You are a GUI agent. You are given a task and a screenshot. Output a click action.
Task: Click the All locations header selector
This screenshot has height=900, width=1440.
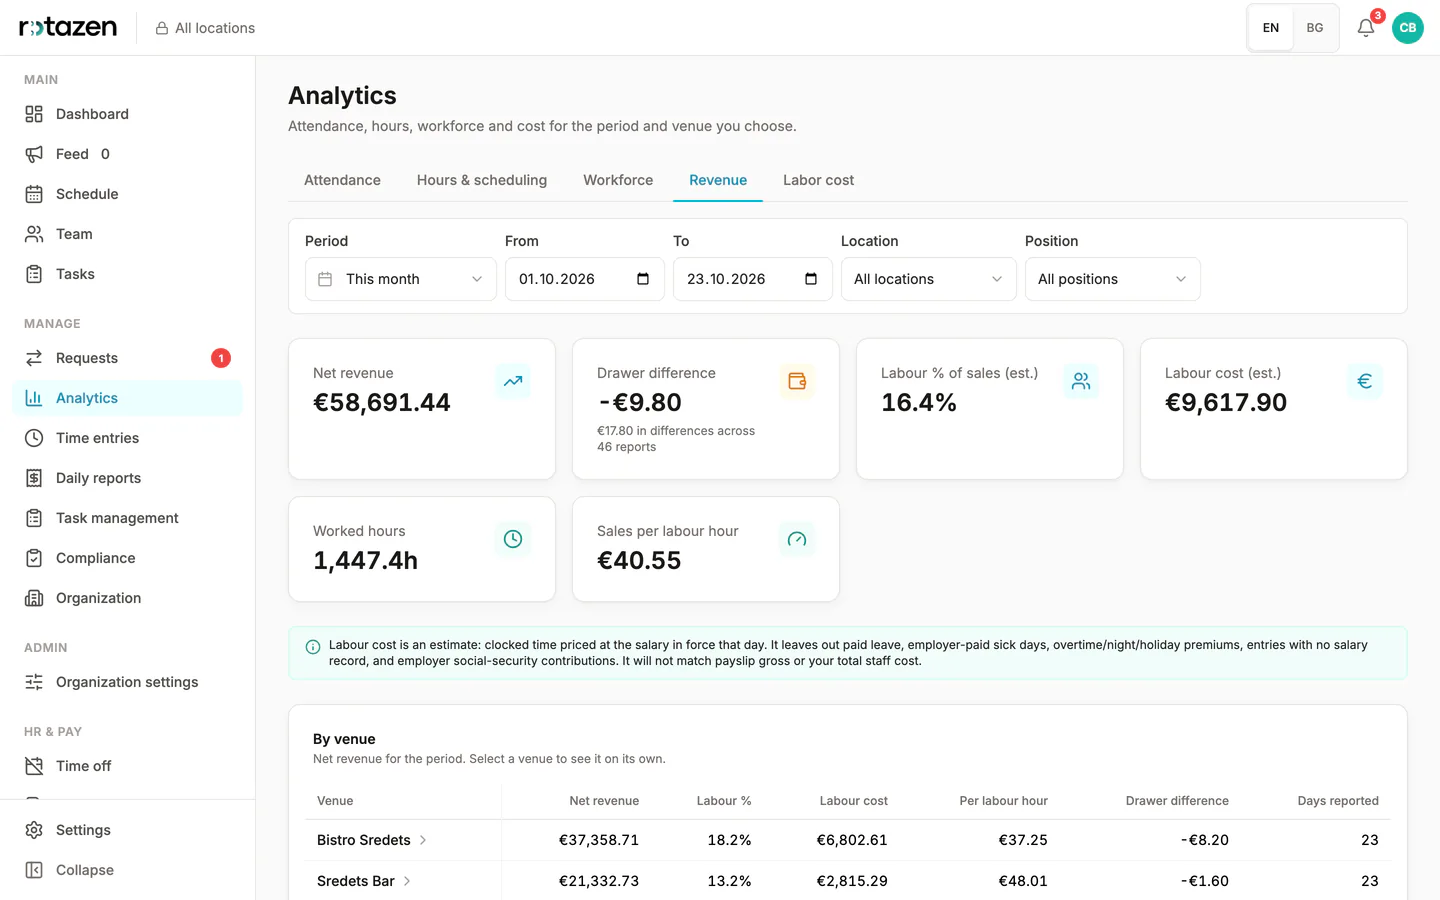tap(205, 28)
